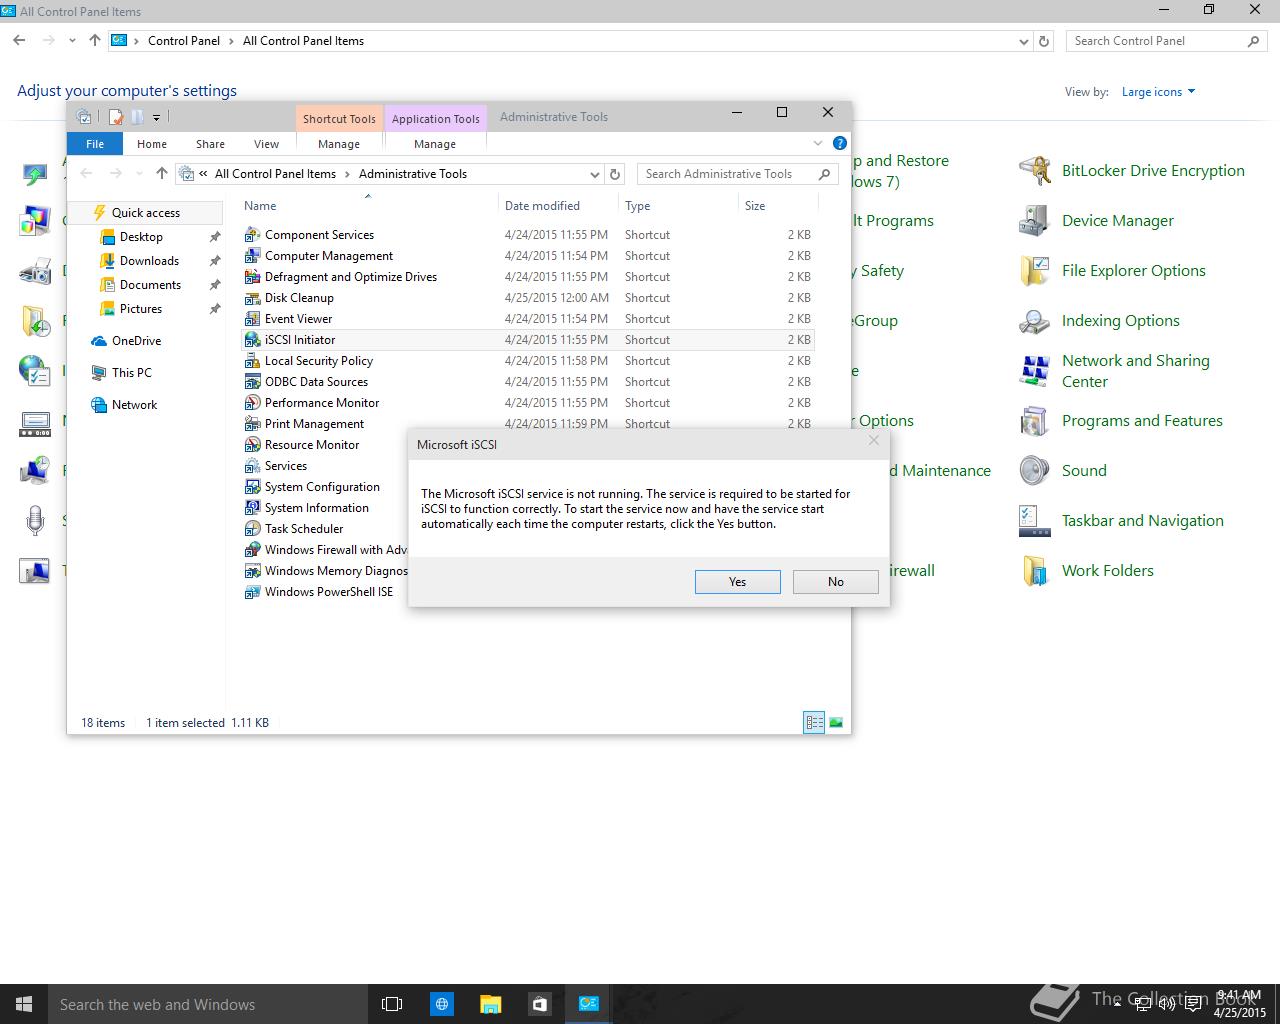
Task: Open Device Manager in Control Panel
Action: [x=1097, y=221]
